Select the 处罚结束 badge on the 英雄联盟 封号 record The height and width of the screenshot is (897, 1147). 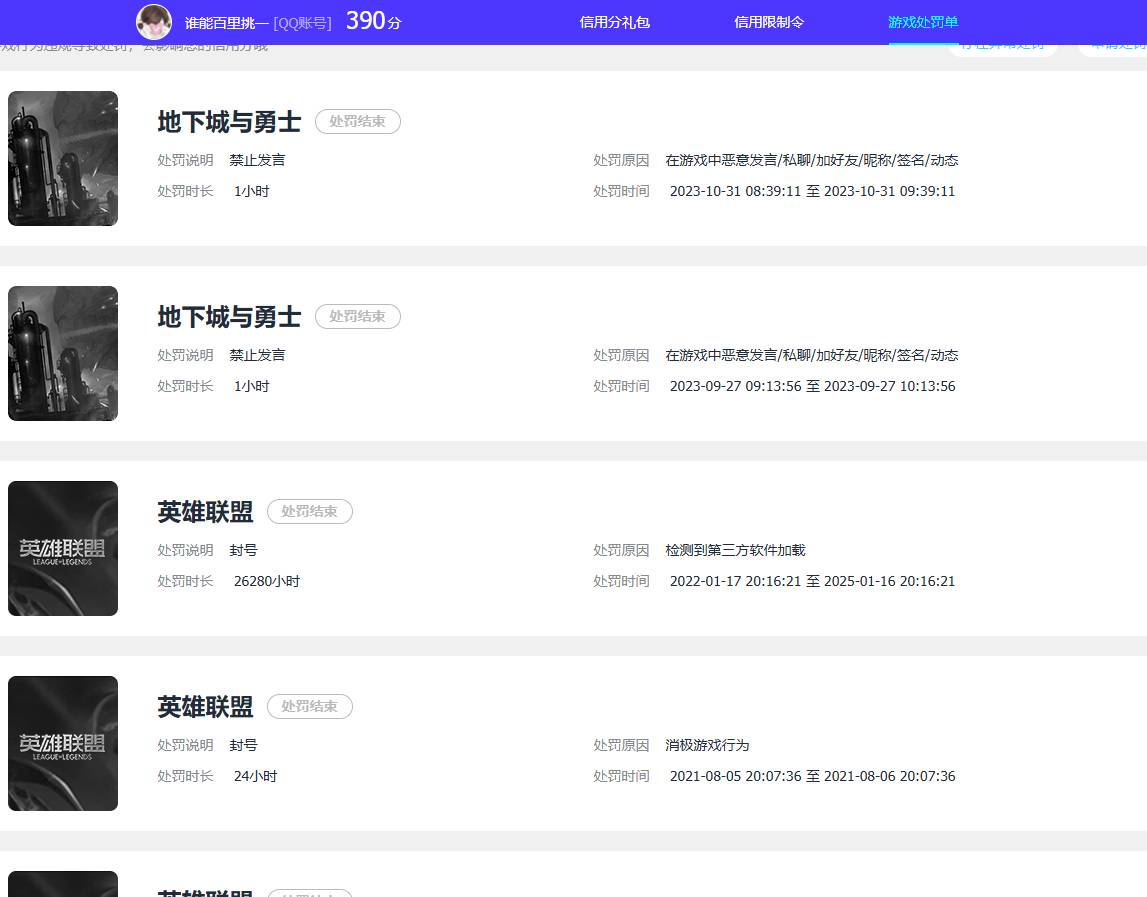pyautogui.click(x=310, y=511)
